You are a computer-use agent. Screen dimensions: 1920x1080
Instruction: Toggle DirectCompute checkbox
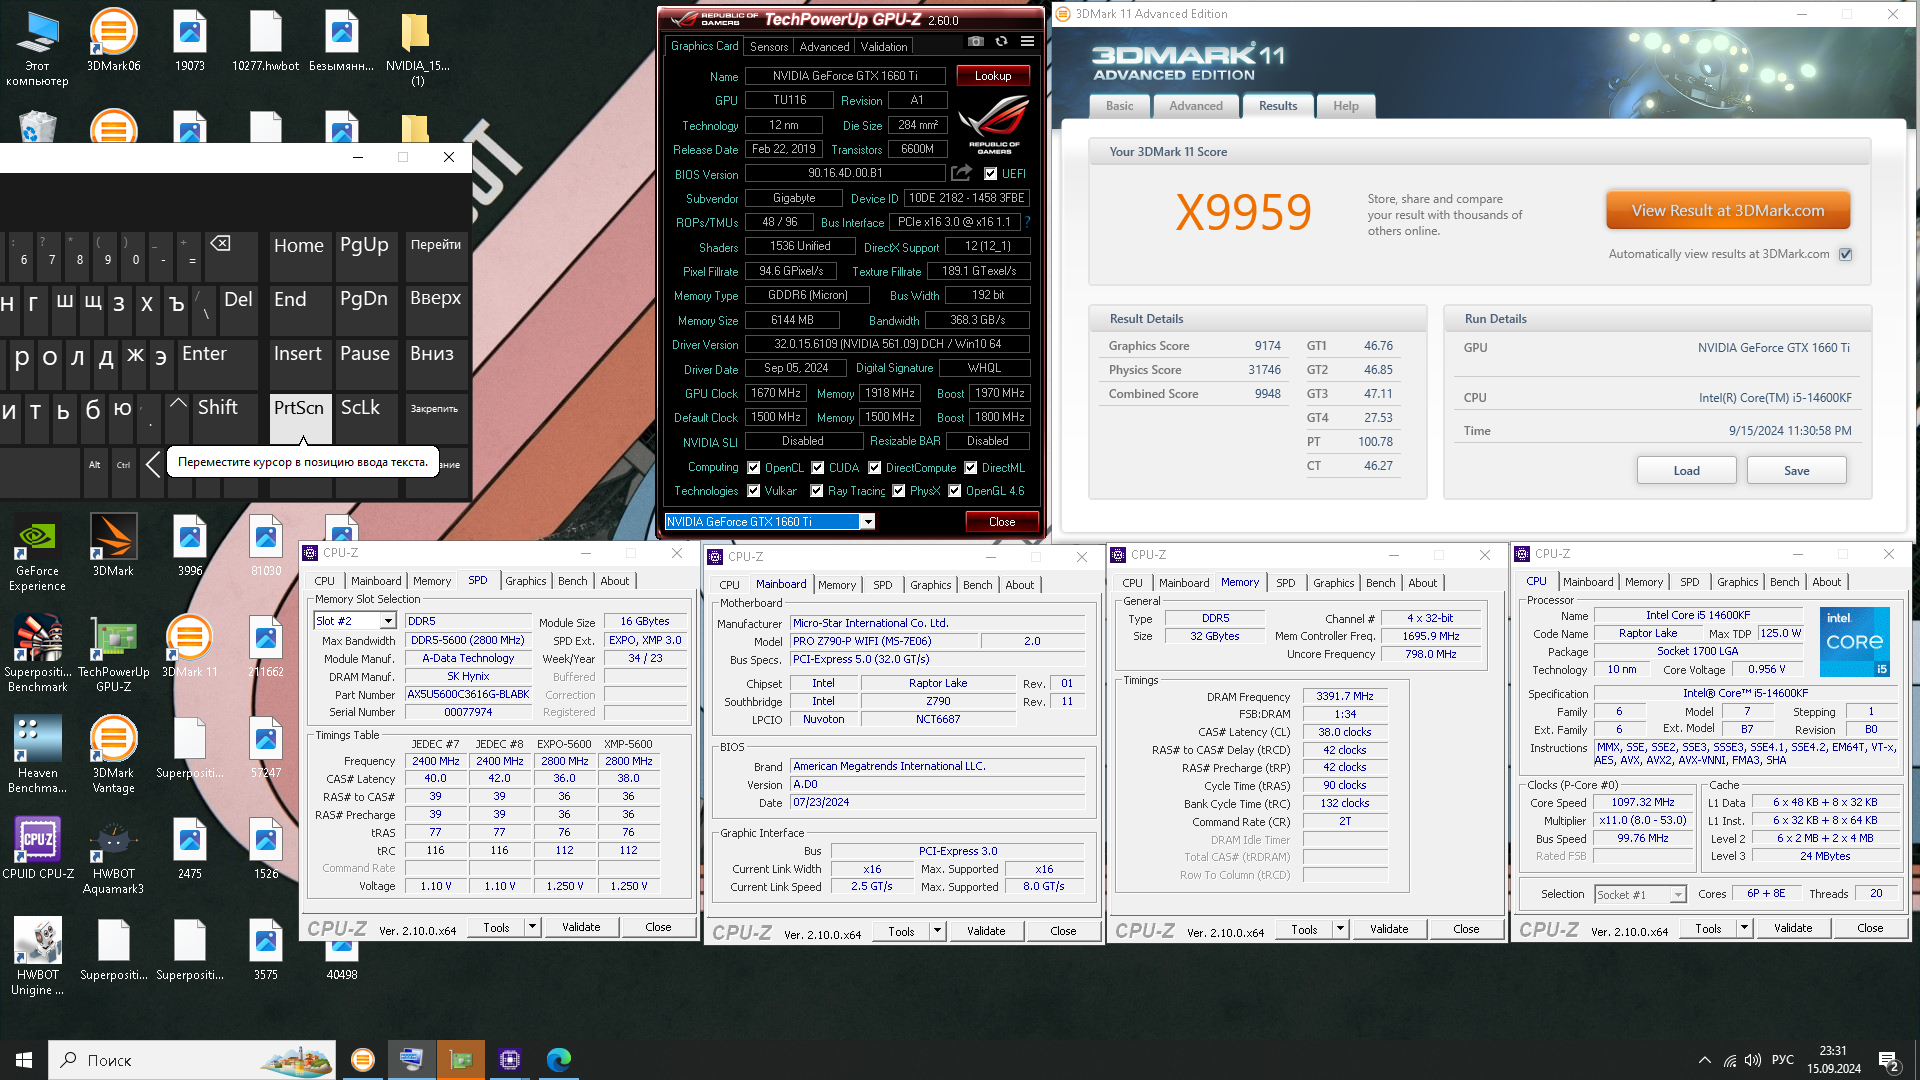coord(875,467)
